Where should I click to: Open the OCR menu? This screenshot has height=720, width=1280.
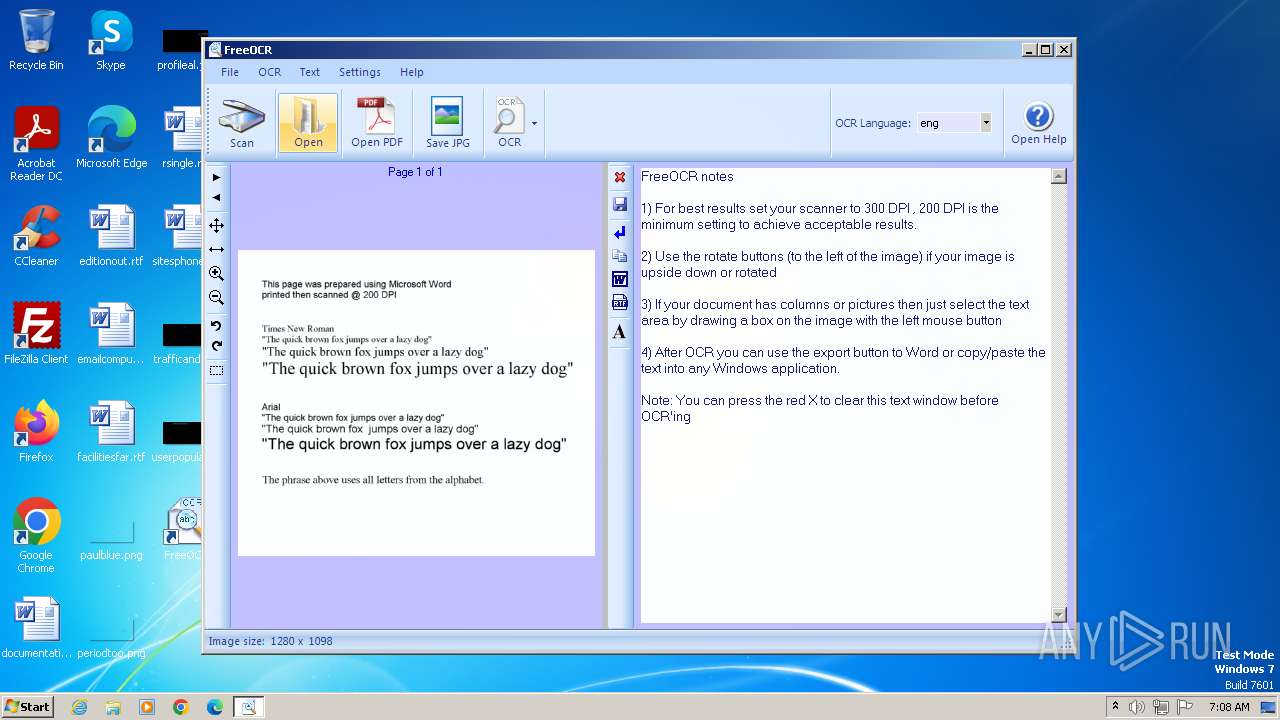point(269,72)
